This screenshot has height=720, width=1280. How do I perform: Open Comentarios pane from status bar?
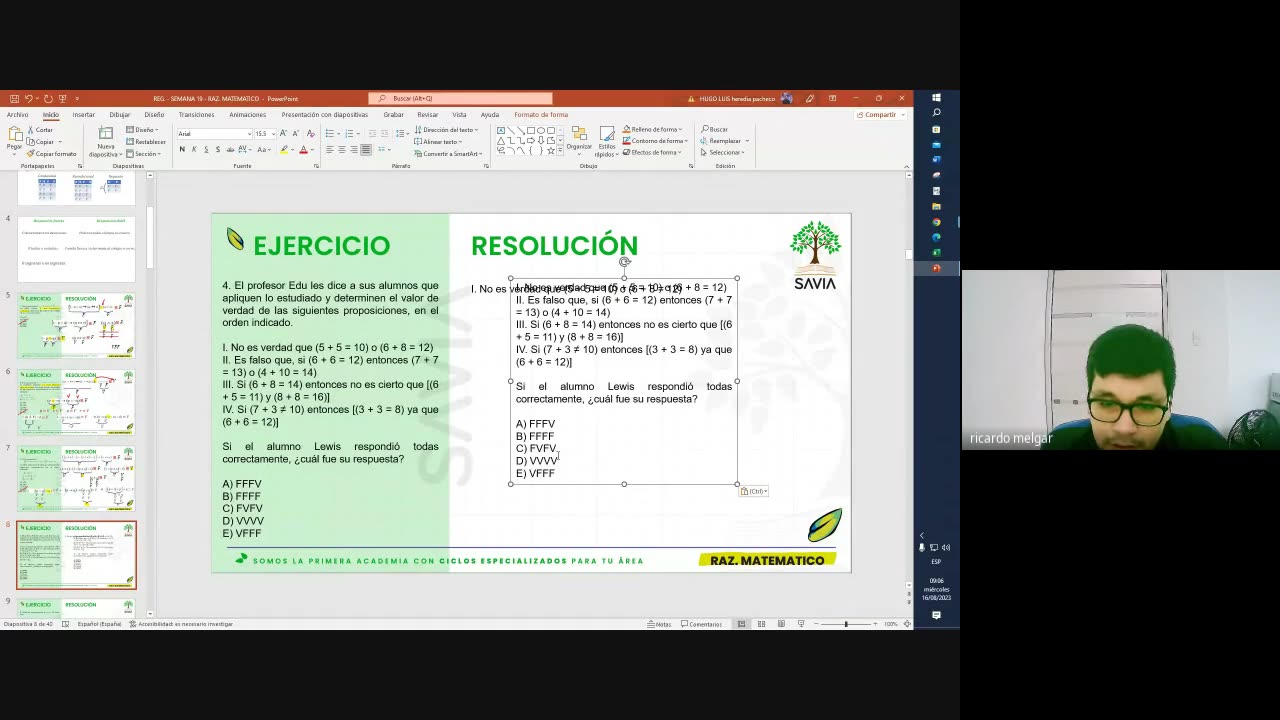[701, 624]
